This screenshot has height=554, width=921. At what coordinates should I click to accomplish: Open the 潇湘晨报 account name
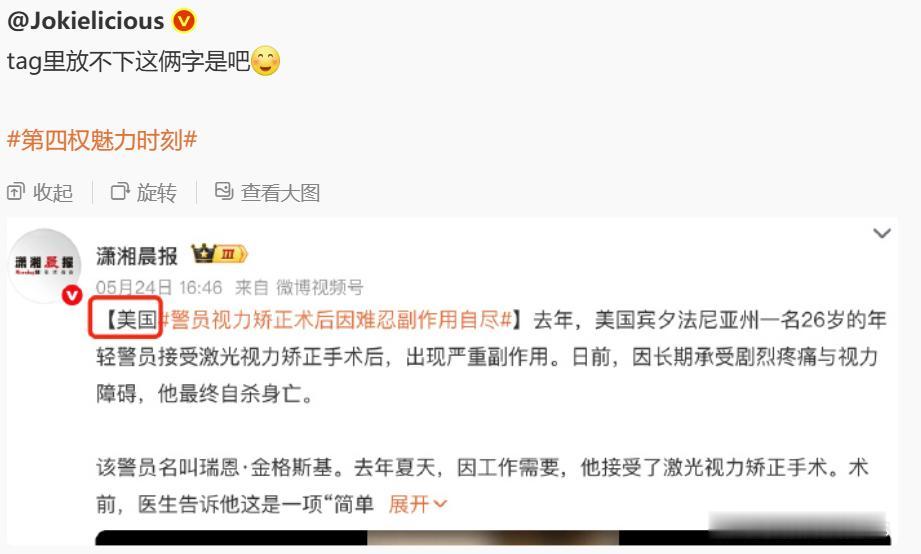point(137,256)
